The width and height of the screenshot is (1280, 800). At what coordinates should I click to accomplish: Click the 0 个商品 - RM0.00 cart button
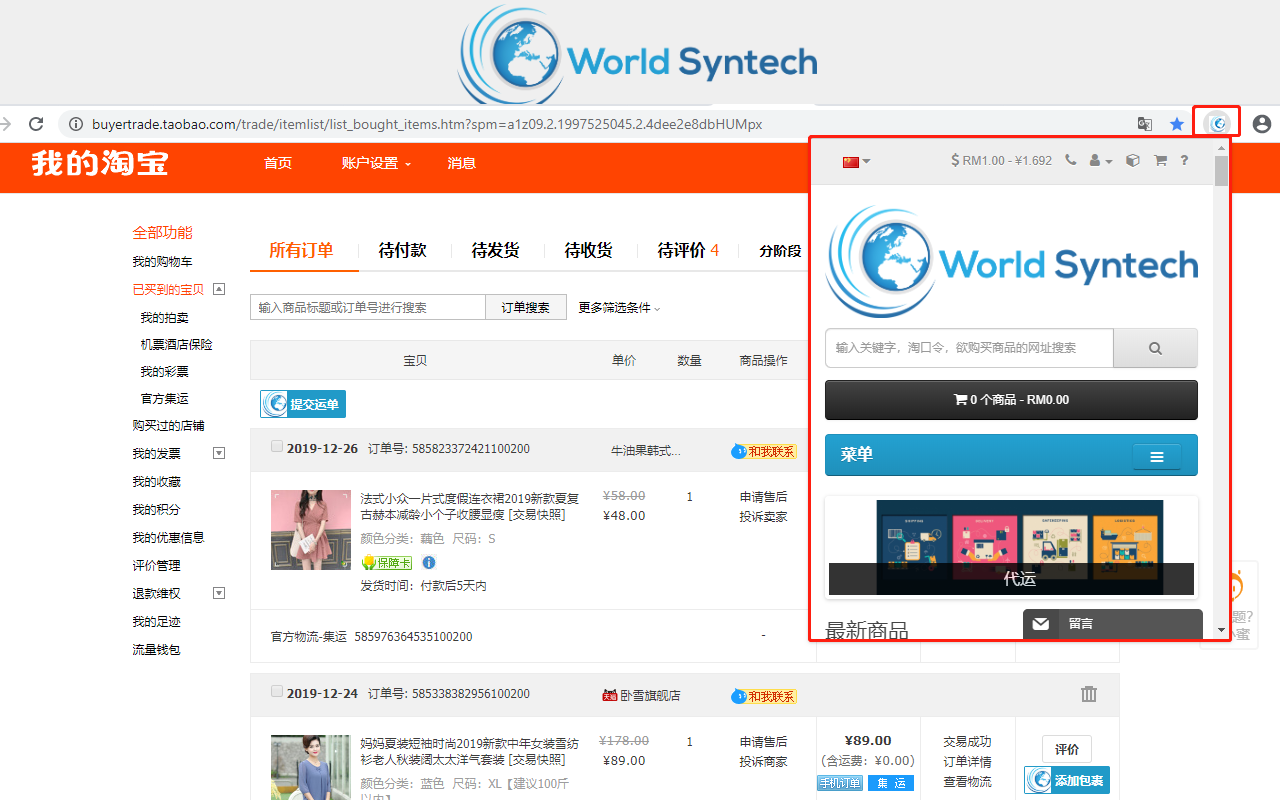(1011, 400)
